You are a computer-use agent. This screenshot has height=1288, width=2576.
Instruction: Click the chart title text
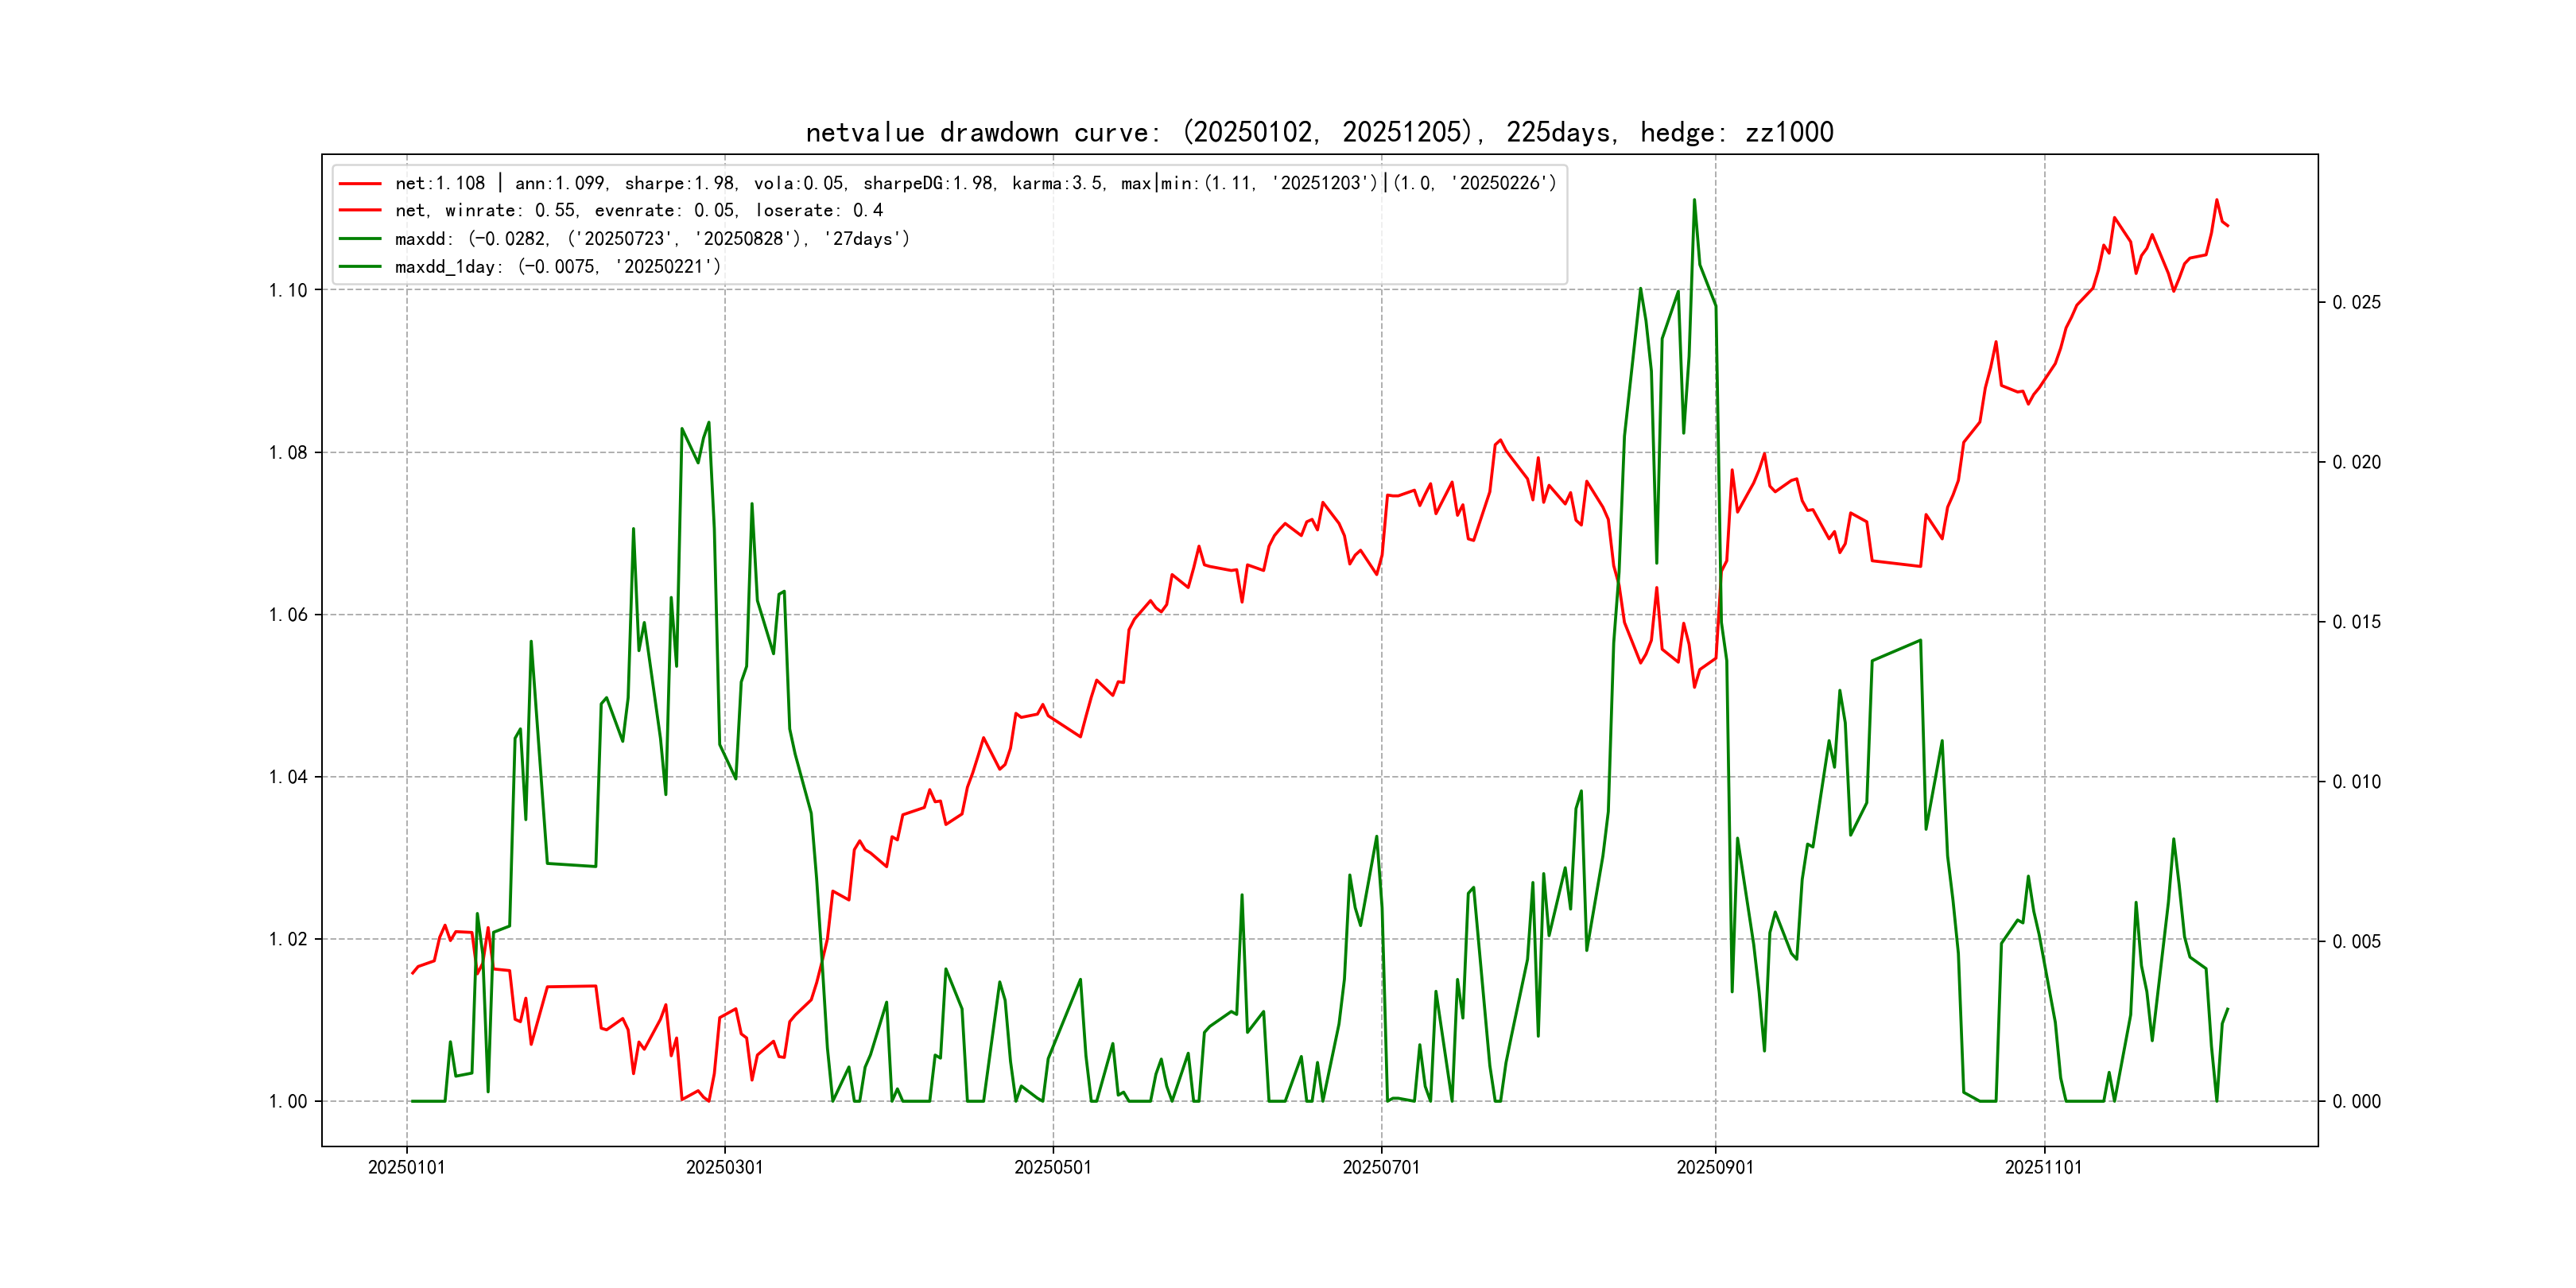point(1319,132)
